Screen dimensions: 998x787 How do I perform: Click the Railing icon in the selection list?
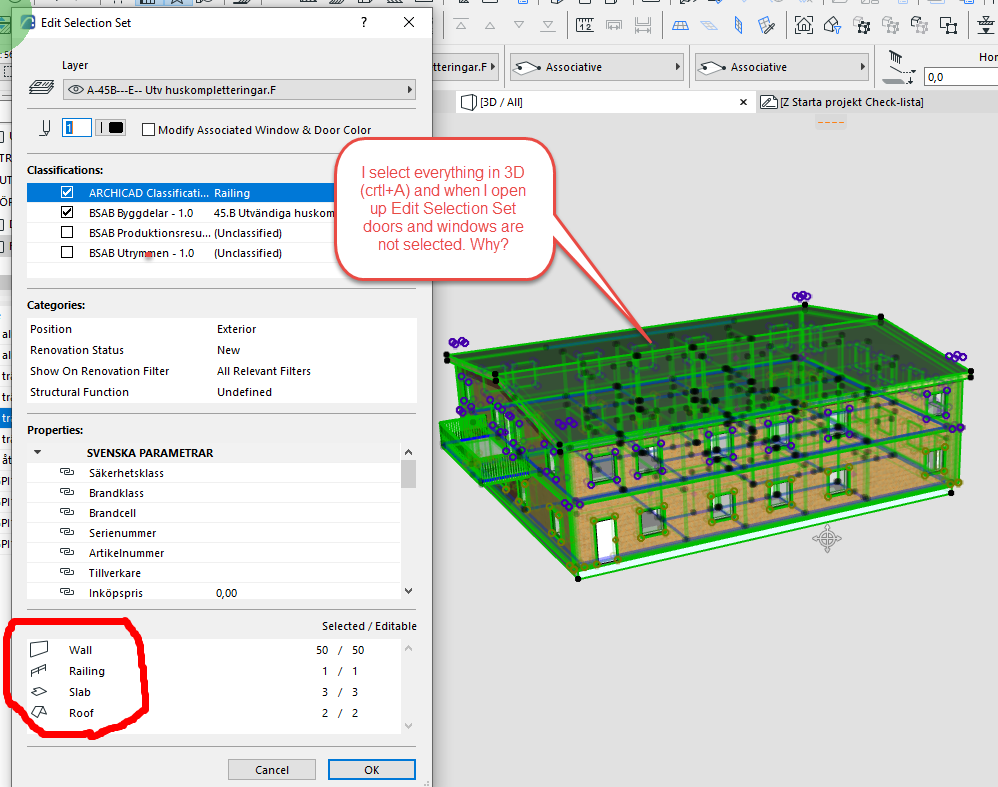(39, 671)
